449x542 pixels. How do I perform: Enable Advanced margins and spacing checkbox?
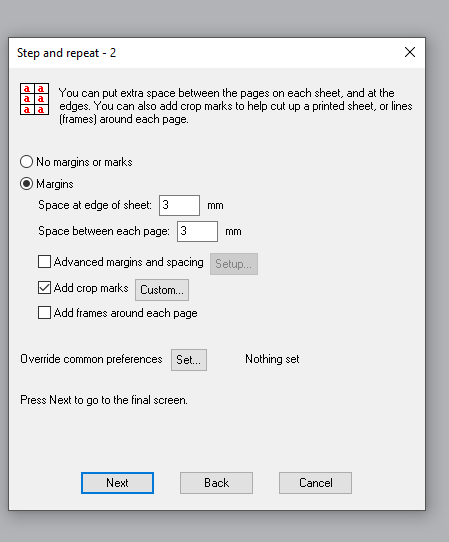tap(44, 262)
